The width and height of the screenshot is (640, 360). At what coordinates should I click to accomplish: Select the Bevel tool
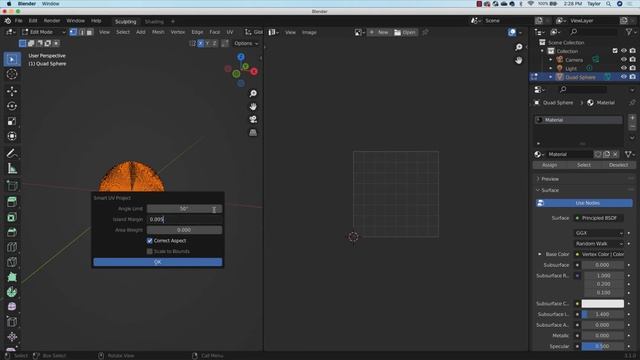pos(12,232)
